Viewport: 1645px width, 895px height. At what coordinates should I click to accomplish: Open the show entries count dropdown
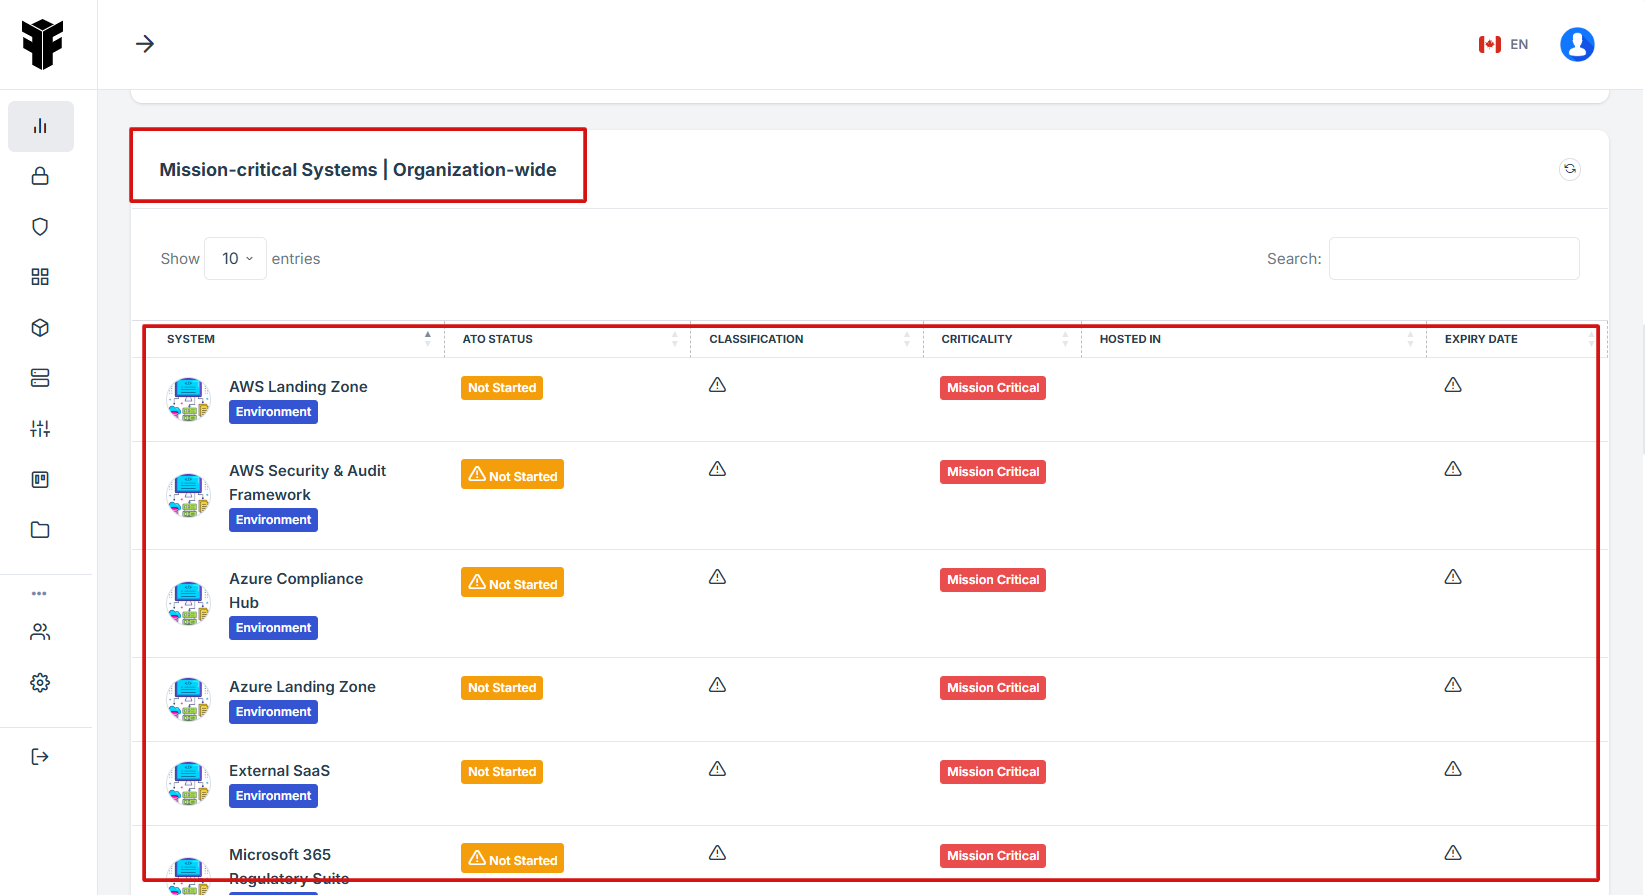(236, 259)
